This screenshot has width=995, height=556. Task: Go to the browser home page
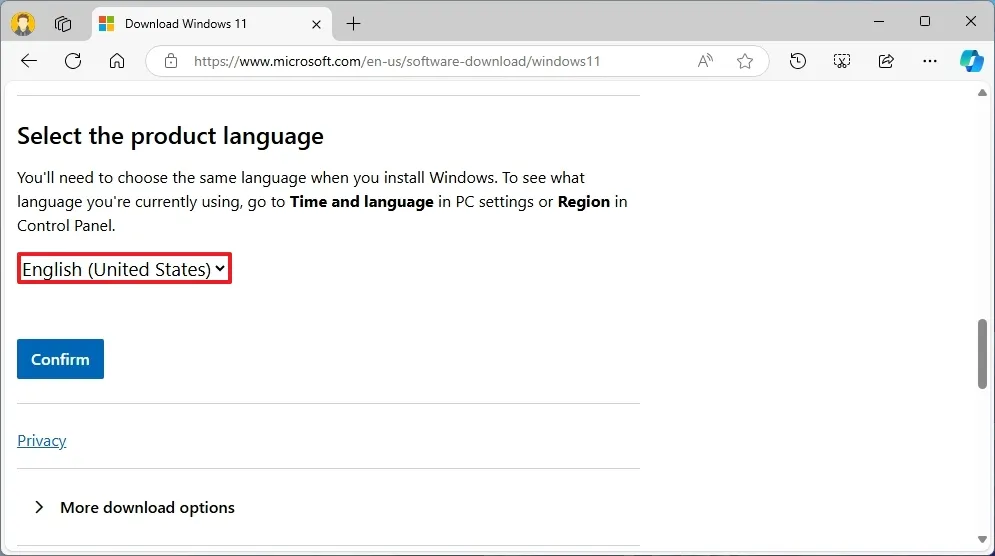coord(117,61)
